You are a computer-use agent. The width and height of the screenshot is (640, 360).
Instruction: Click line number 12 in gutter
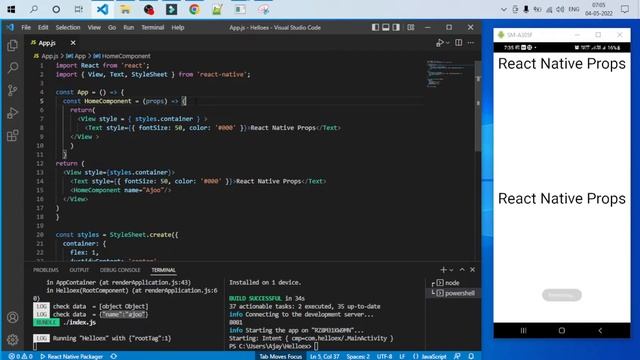[x=40, y=163]
